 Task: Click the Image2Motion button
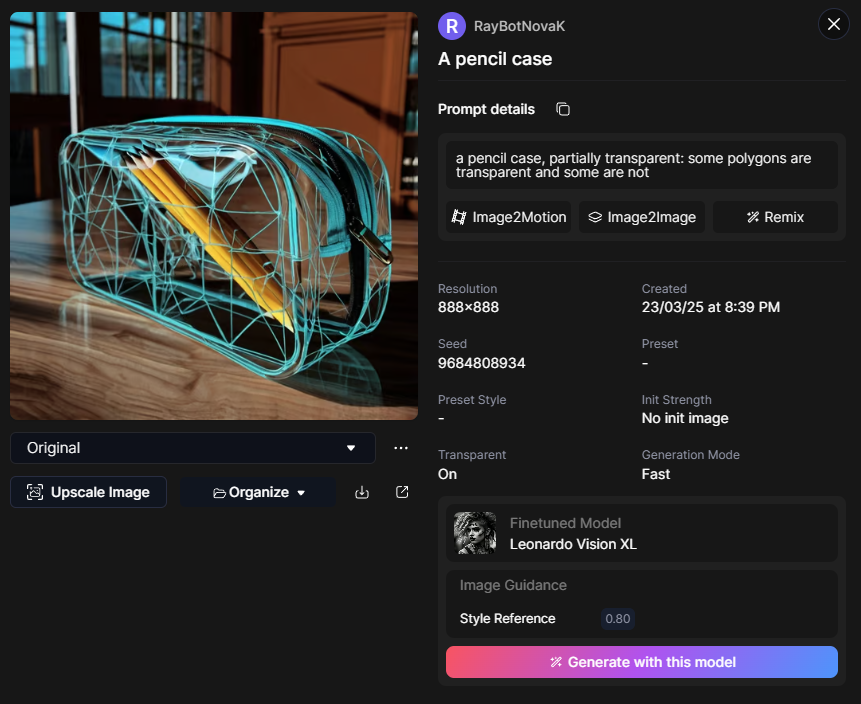pos(508,217)
